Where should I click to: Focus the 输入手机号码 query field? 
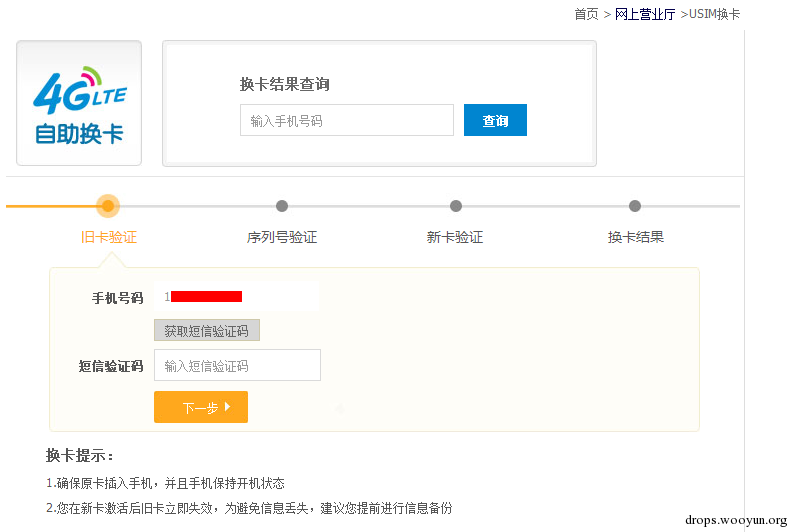coord(347,120)
